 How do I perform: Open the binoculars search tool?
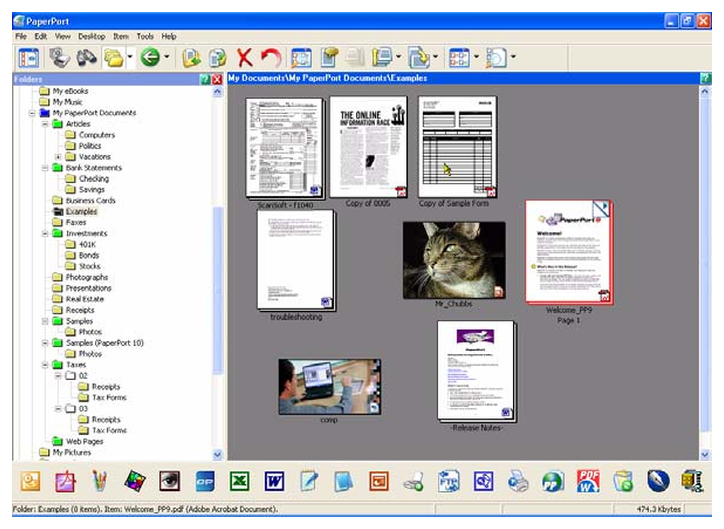click(87, 58)
